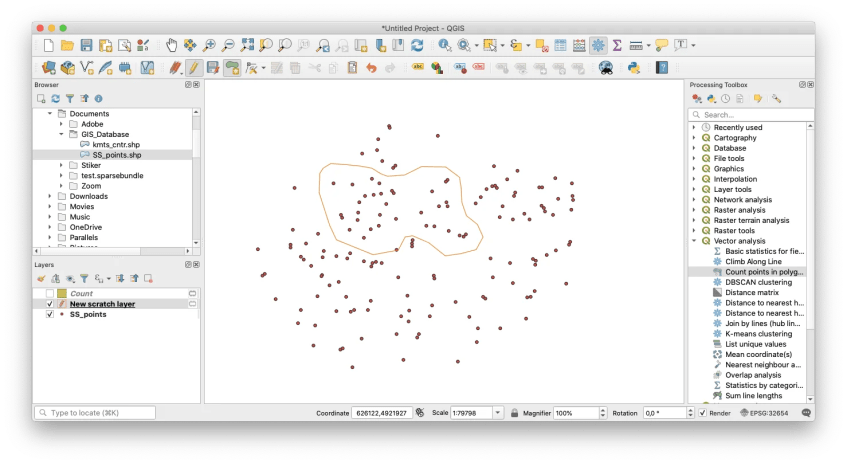Select the New scratch layer
The width and height of the screenshot is (847, 463).
(102, 304)
